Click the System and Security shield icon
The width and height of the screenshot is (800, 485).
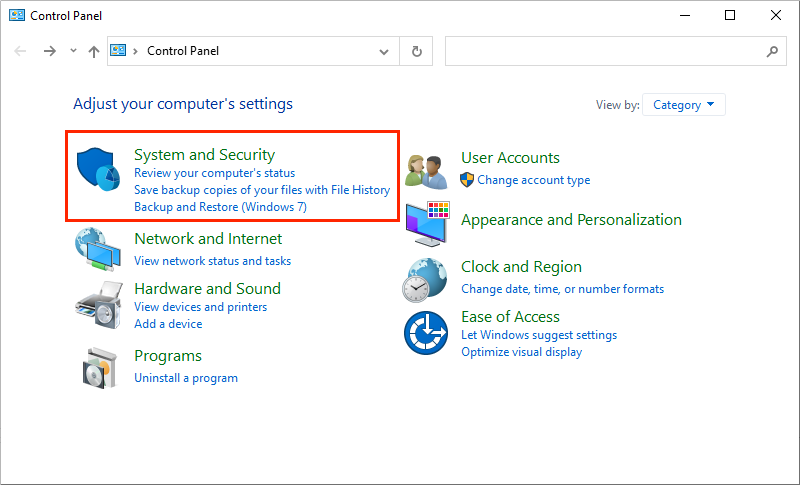coord(98,169)
